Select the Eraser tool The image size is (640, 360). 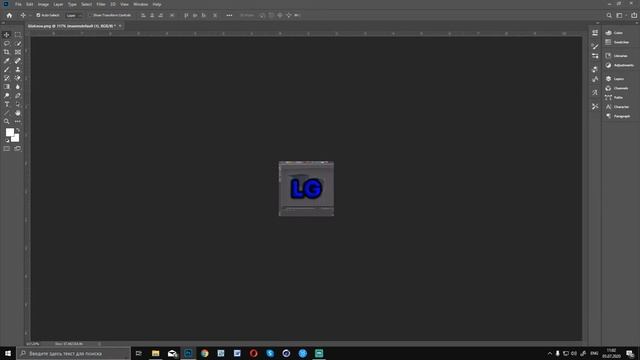18,78
